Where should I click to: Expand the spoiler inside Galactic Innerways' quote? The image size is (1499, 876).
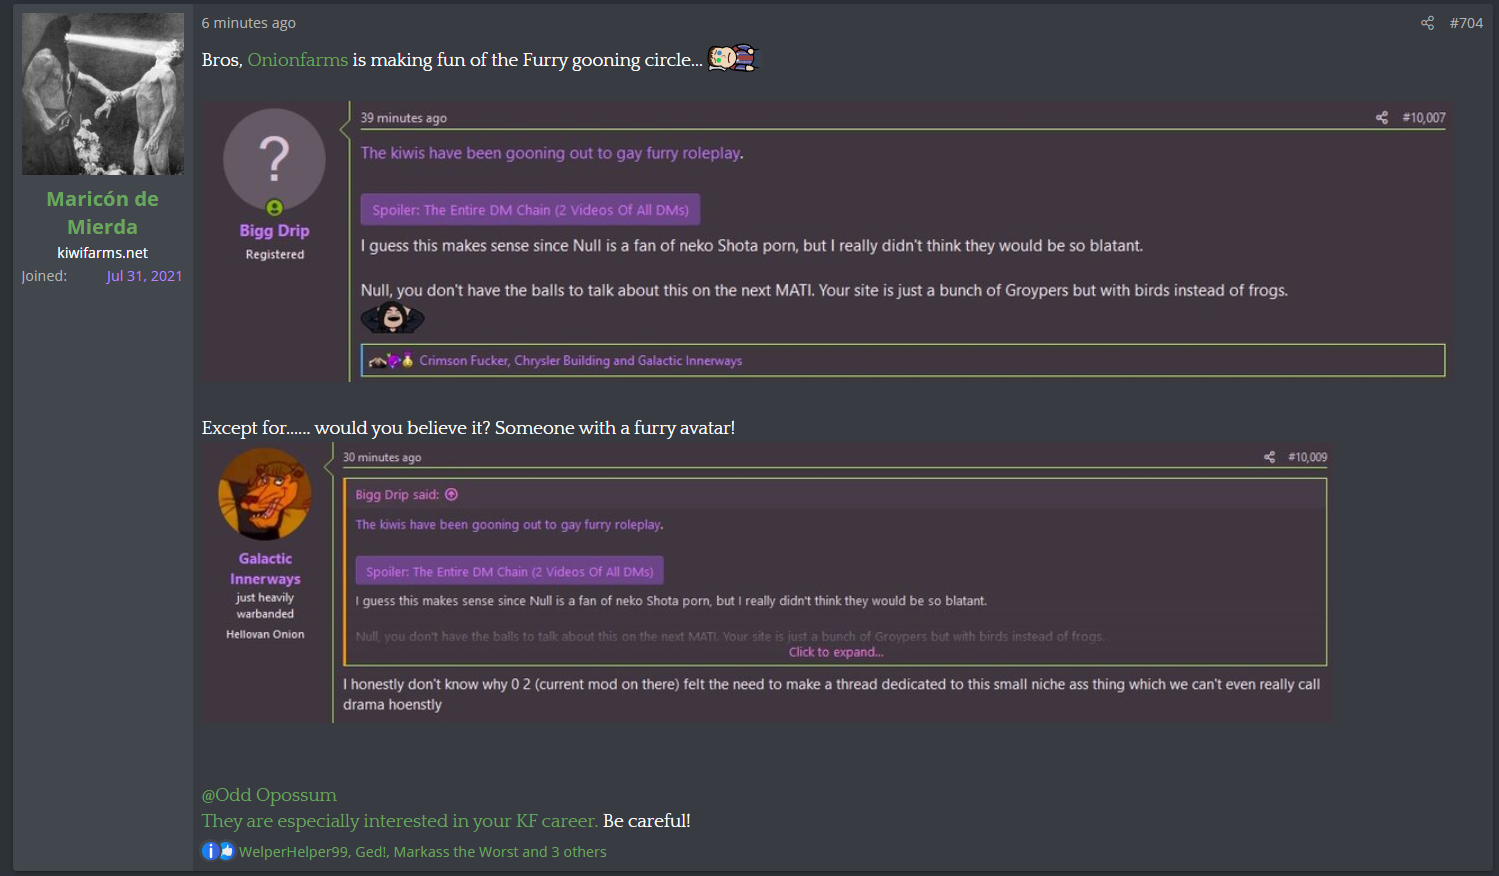[x=509, y=571]
